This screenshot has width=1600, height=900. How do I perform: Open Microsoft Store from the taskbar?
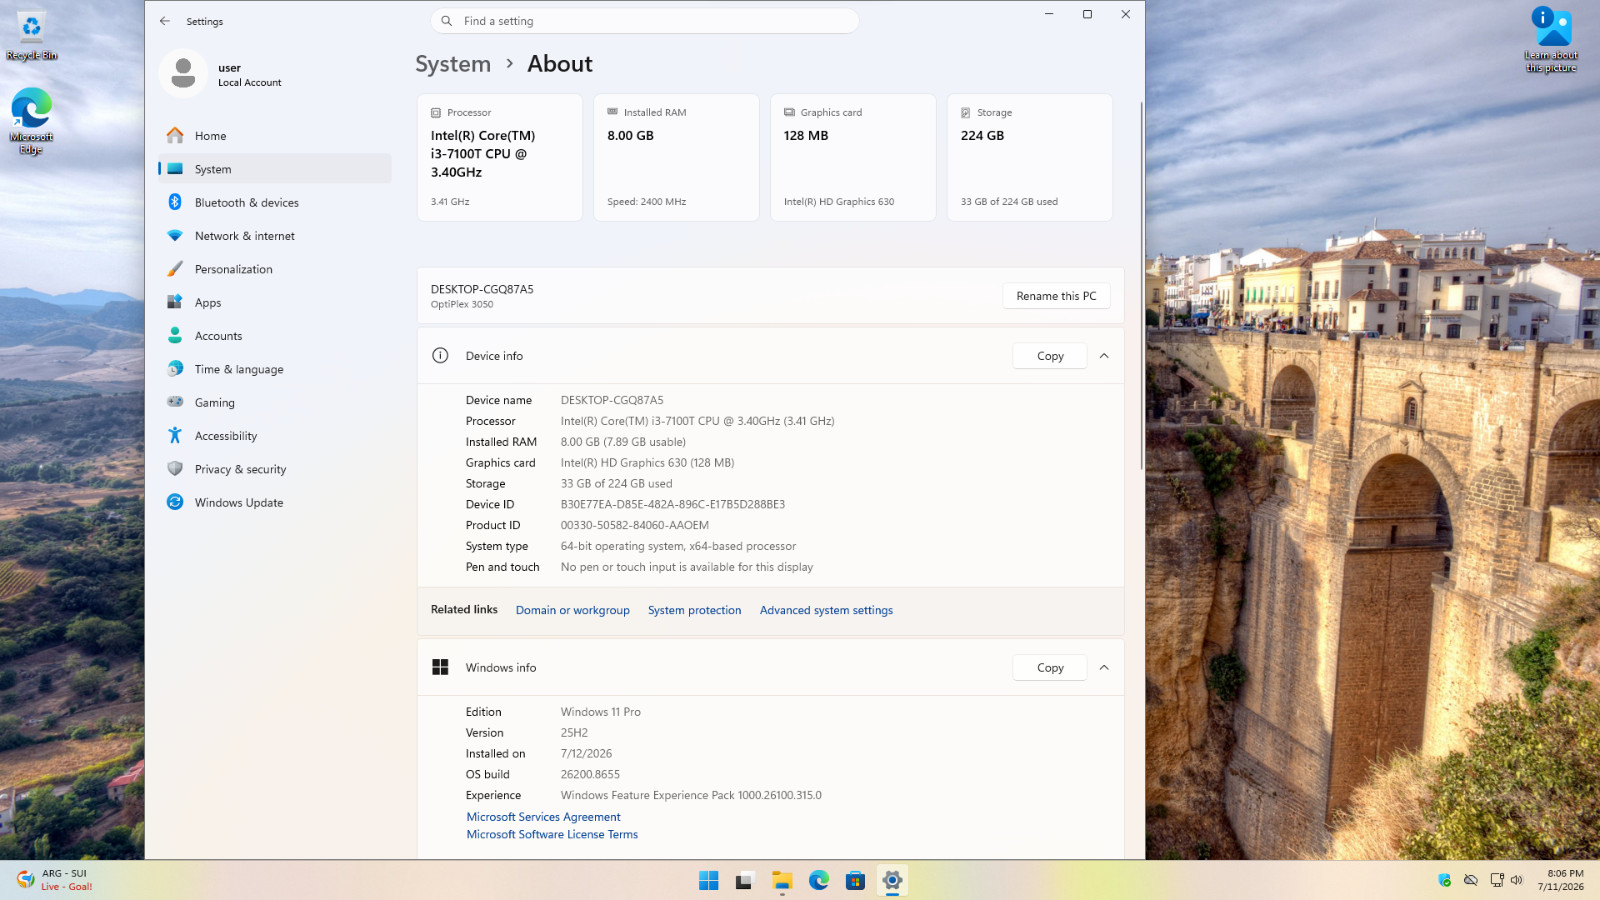pos(855,881)
